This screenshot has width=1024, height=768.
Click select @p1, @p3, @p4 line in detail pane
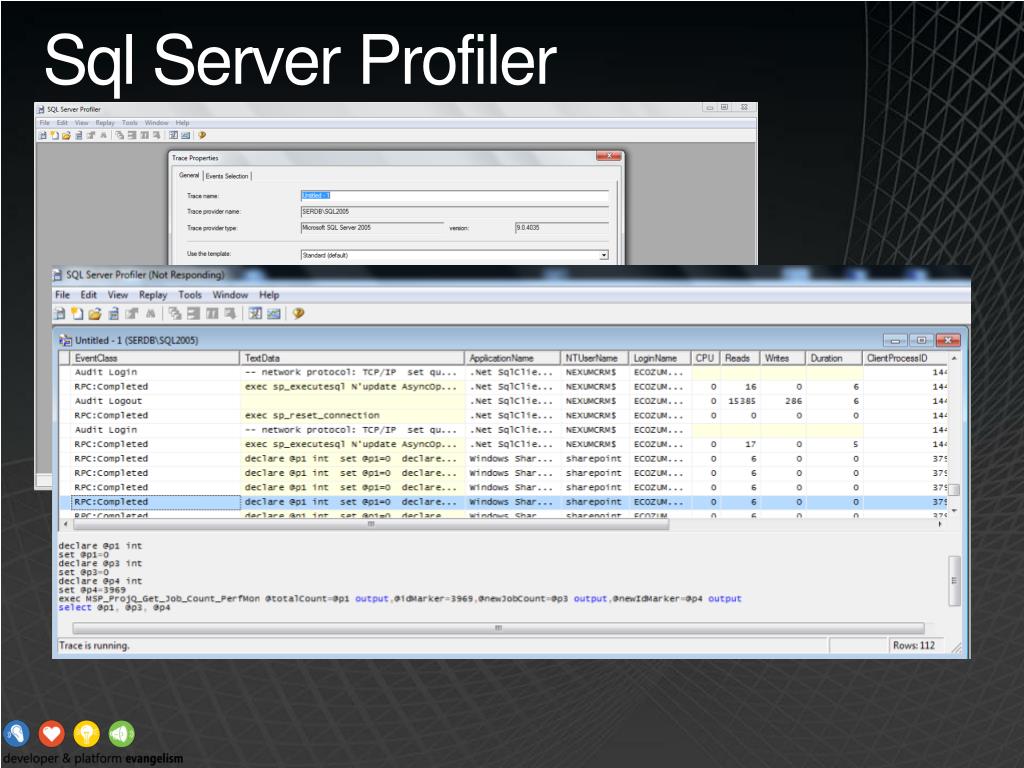click(x=114, y=607)
